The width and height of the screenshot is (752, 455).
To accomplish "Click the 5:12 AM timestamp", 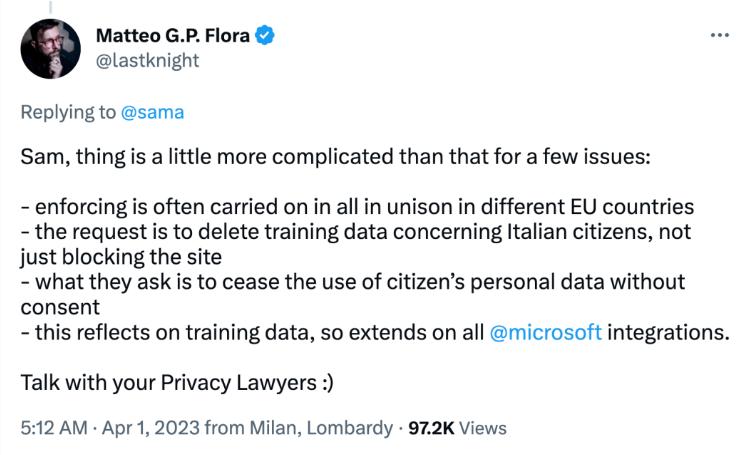I will tap(51, 428).
